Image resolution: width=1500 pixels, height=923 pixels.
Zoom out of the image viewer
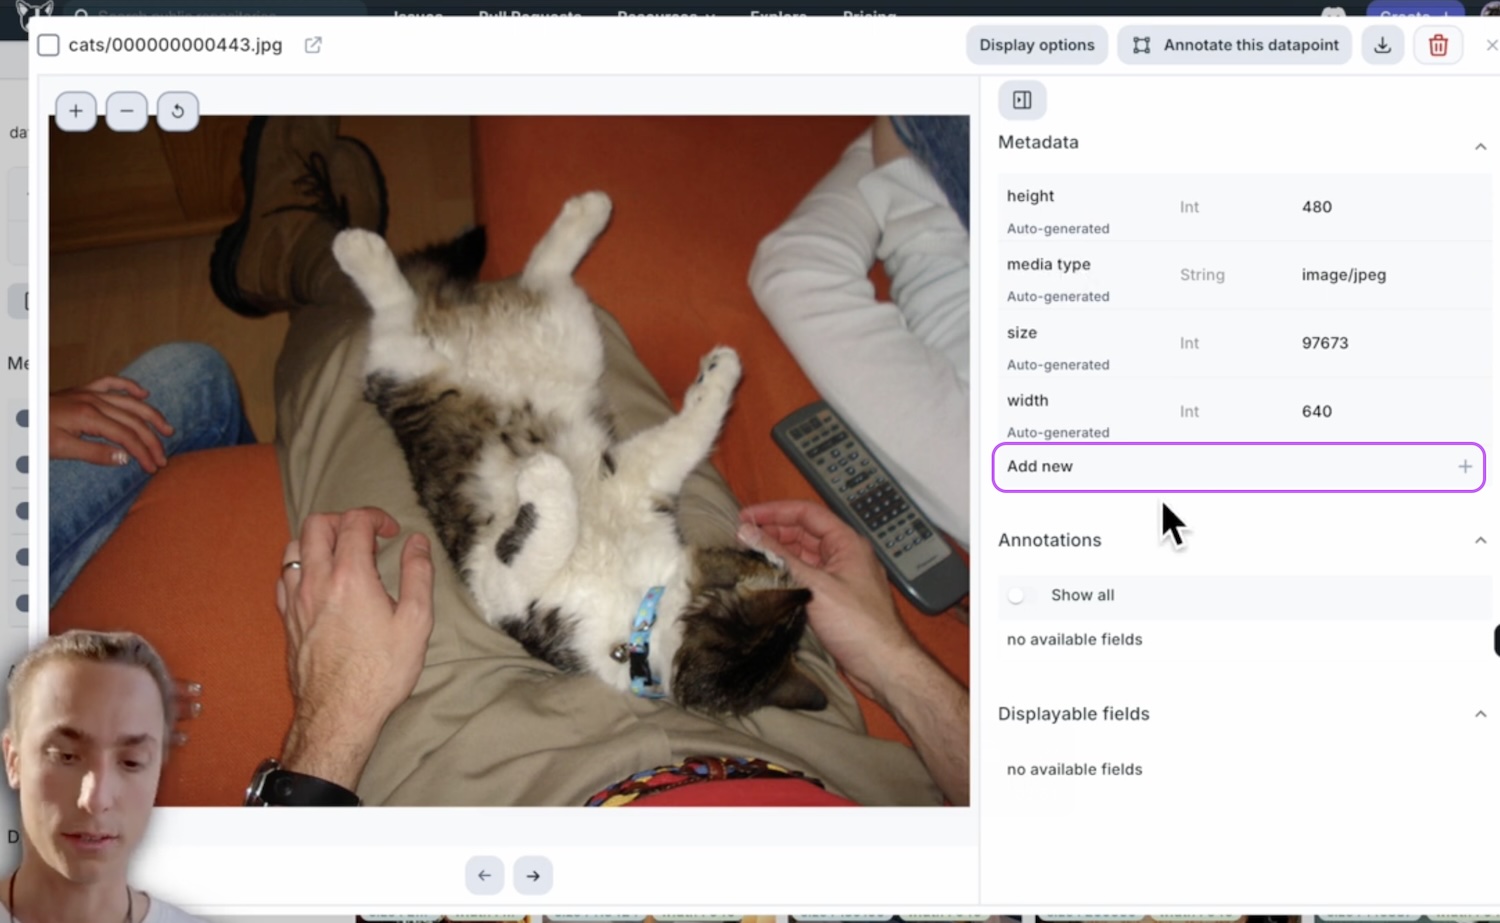tap(127, 111)
